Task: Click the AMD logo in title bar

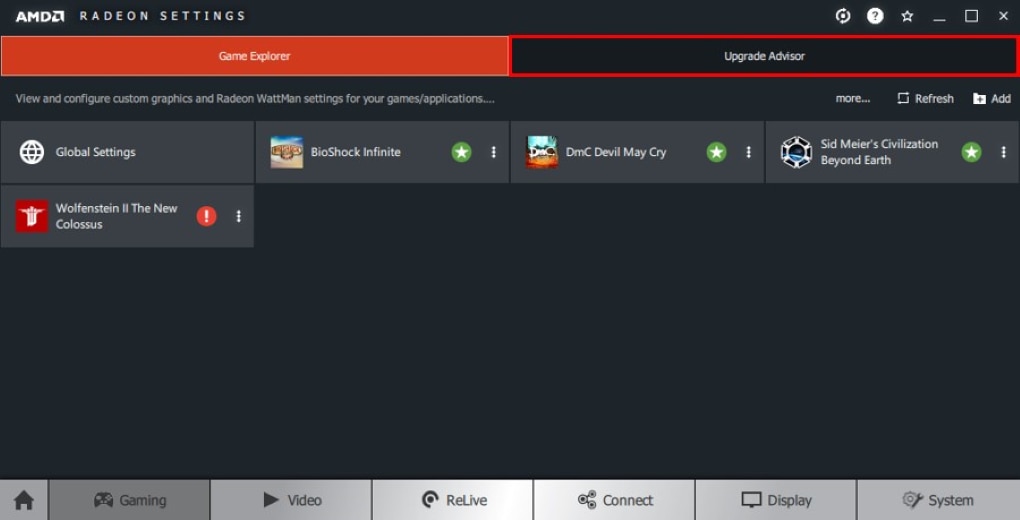Action: 40,16
